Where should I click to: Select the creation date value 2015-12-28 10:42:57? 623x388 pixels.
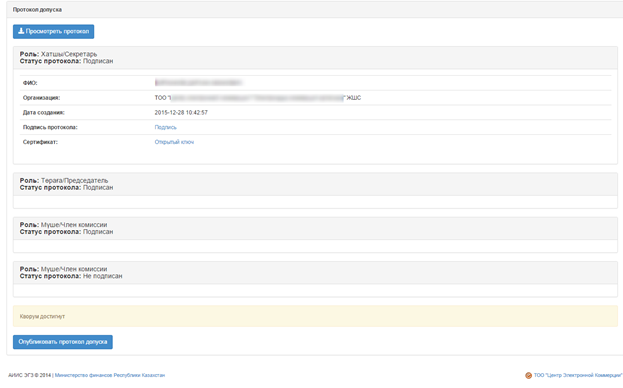[181, 113]
